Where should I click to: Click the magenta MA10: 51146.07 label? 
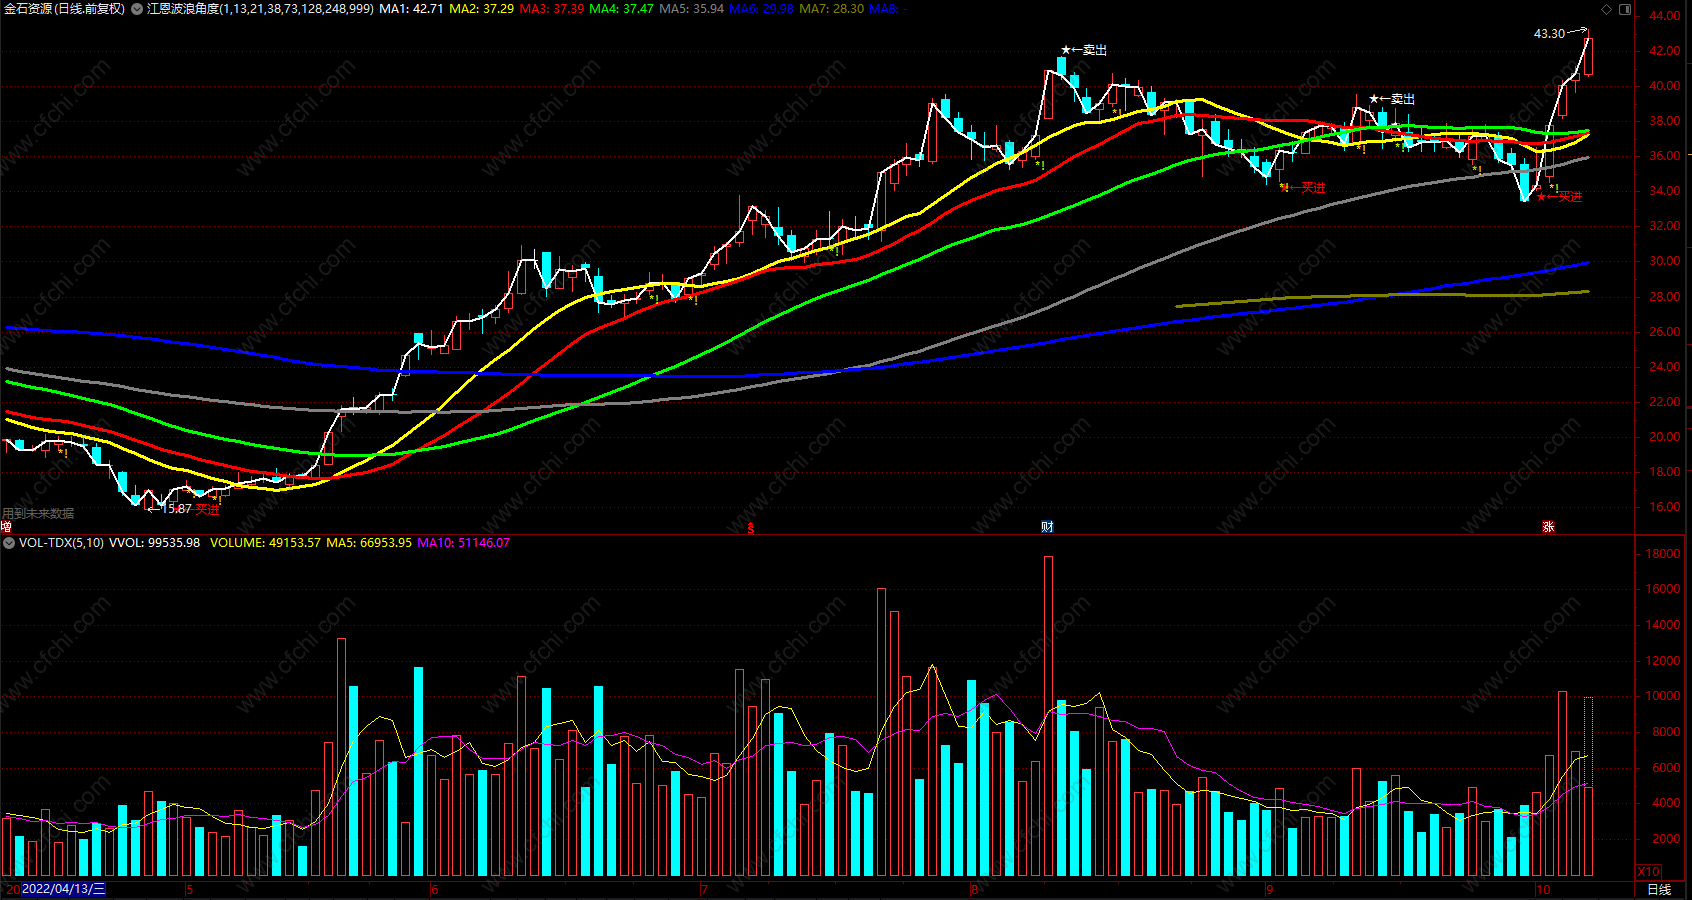tap(463, 543)
